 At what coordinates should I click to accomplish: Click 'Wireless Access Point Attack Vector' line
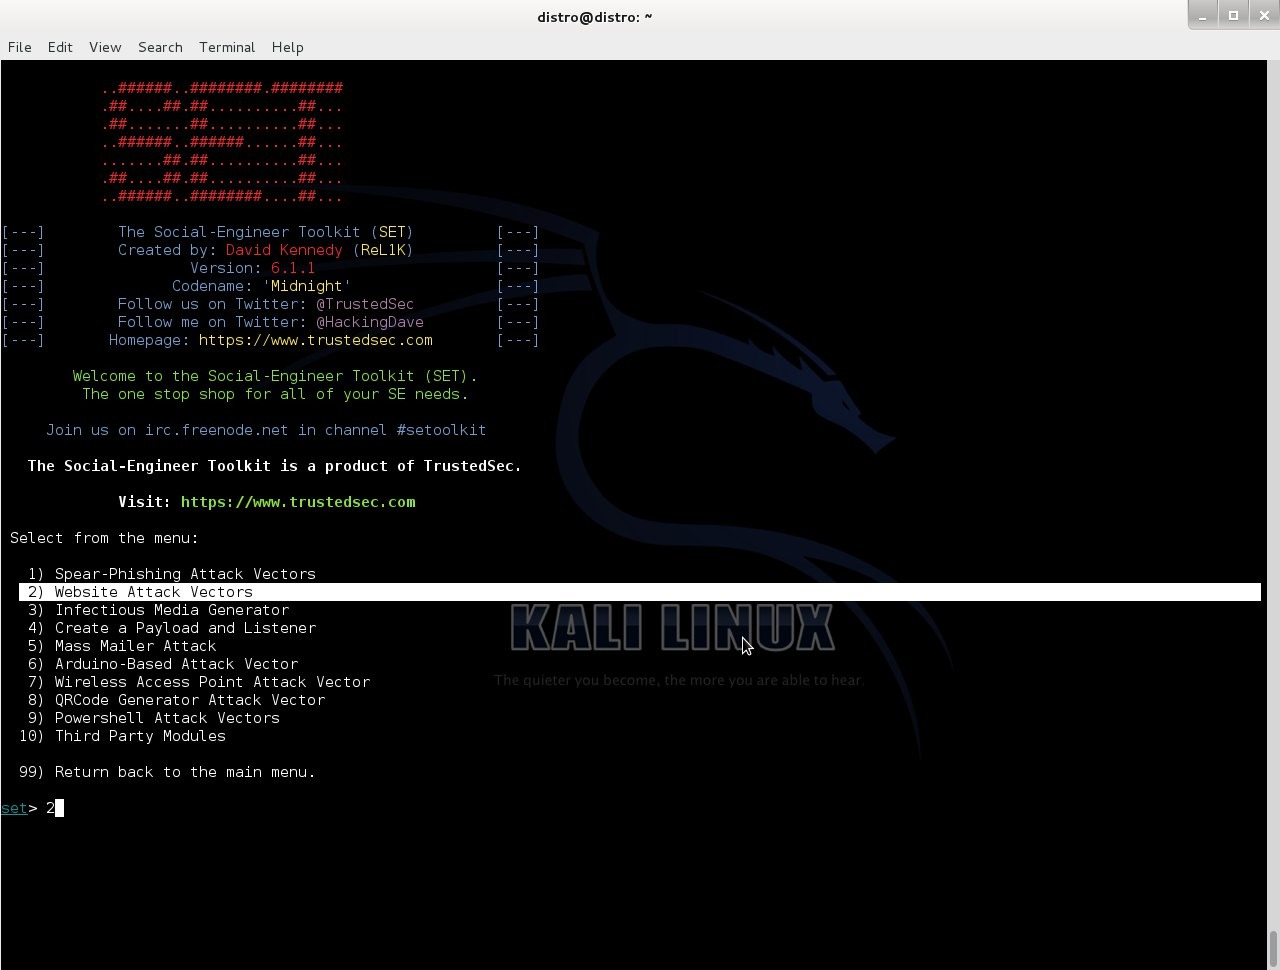click(x=199, y=682)
